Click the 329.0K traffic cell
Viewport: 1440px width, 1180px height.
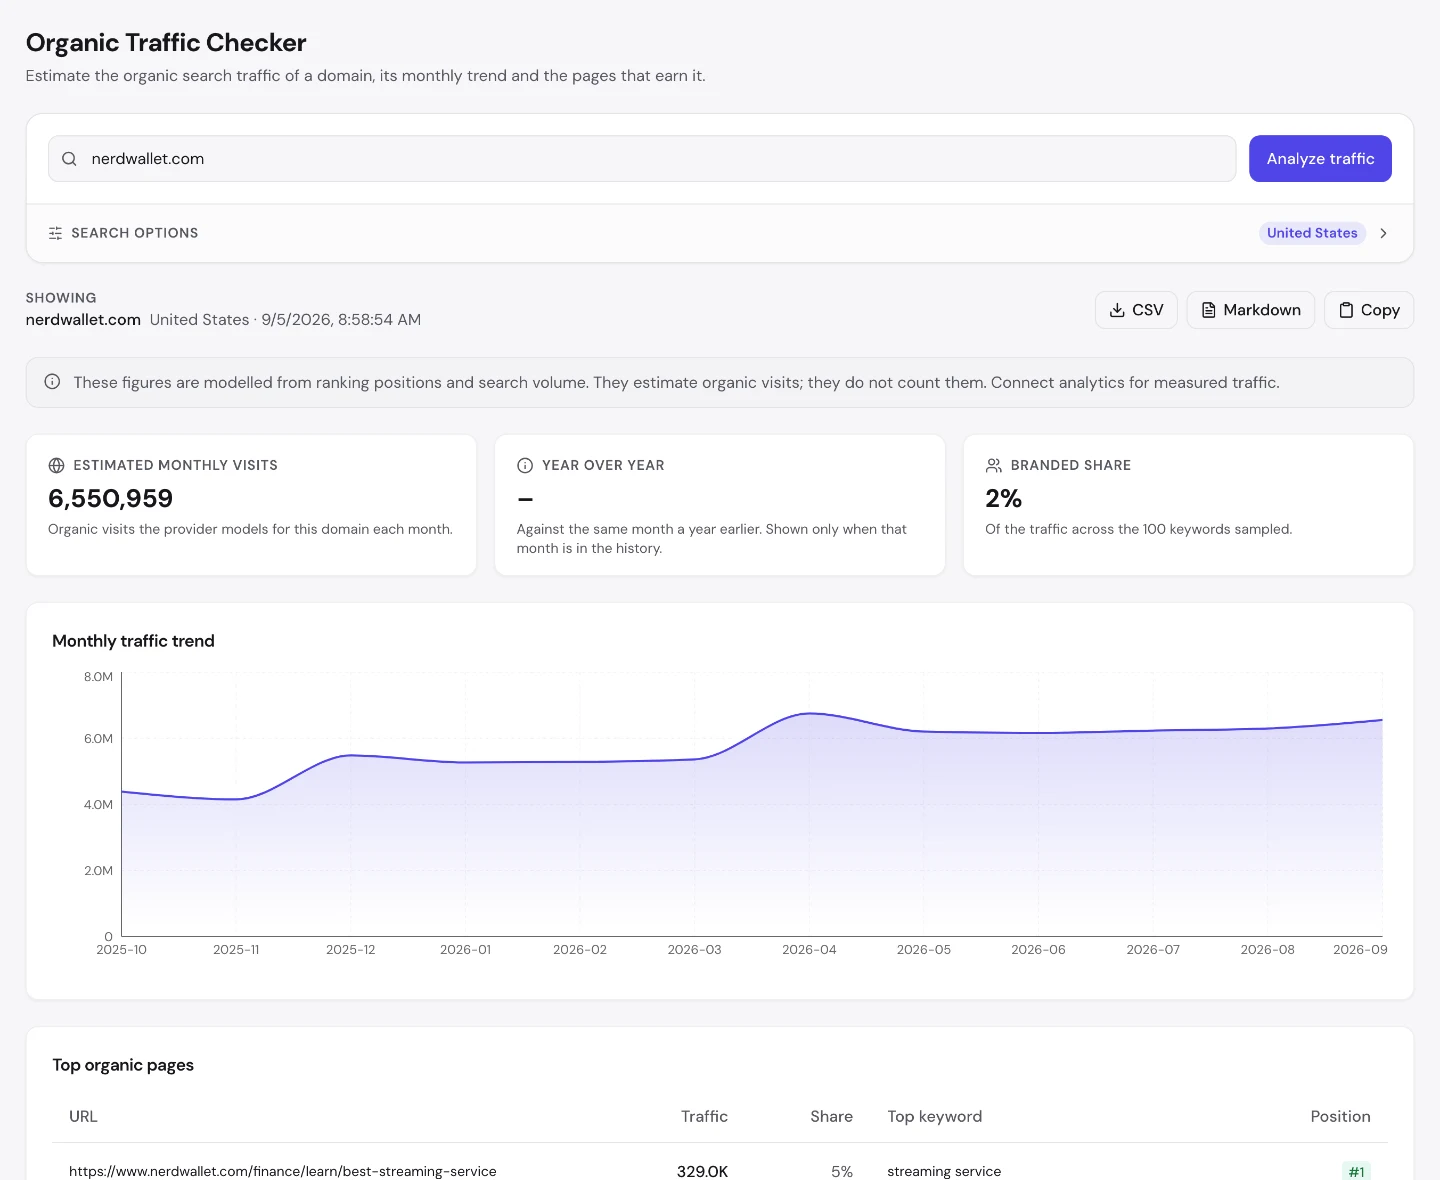click(702, 1171)
